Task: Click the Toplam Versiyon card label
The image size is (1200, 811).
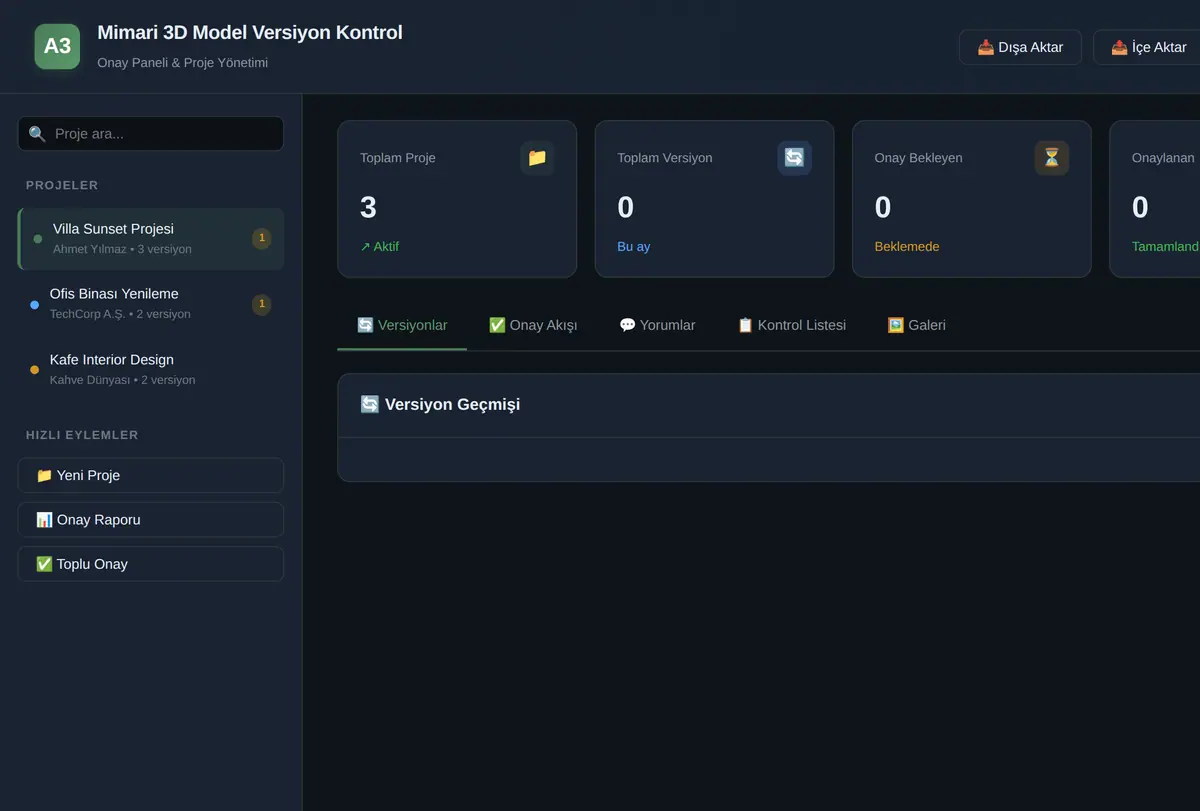Action: [665, 158]
